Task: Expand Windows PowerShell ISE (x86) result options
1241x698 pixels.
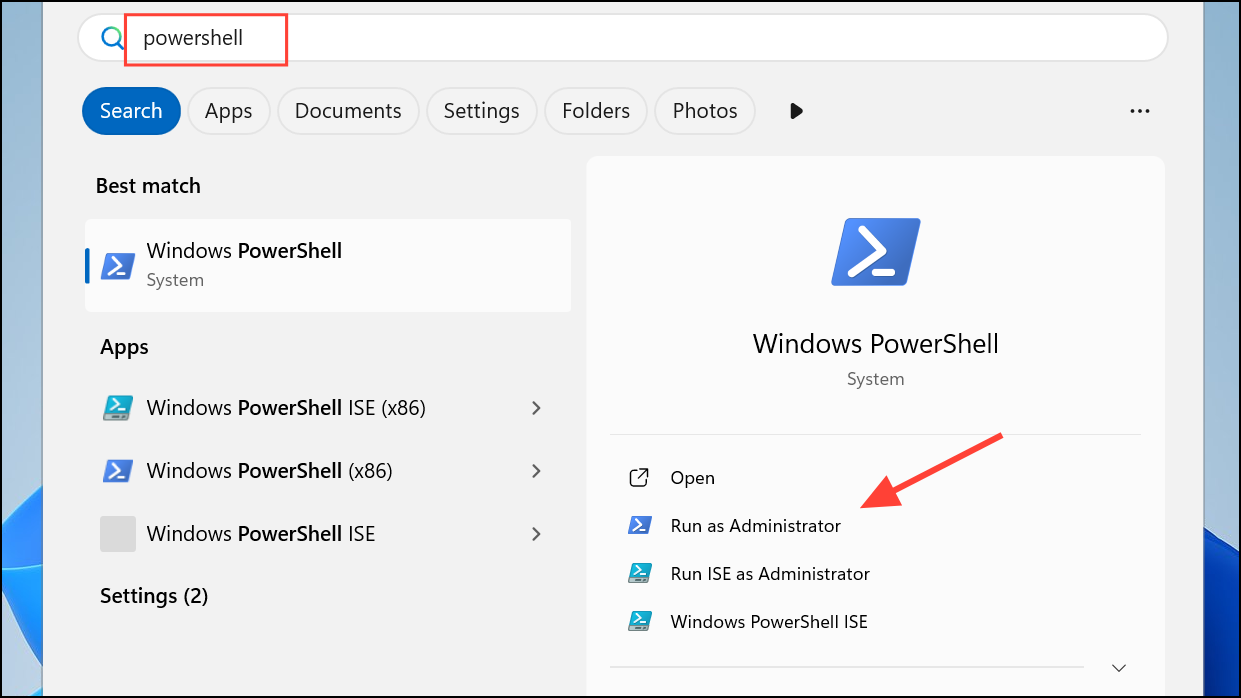Action: pyautogui.click(x=536, y=407)
